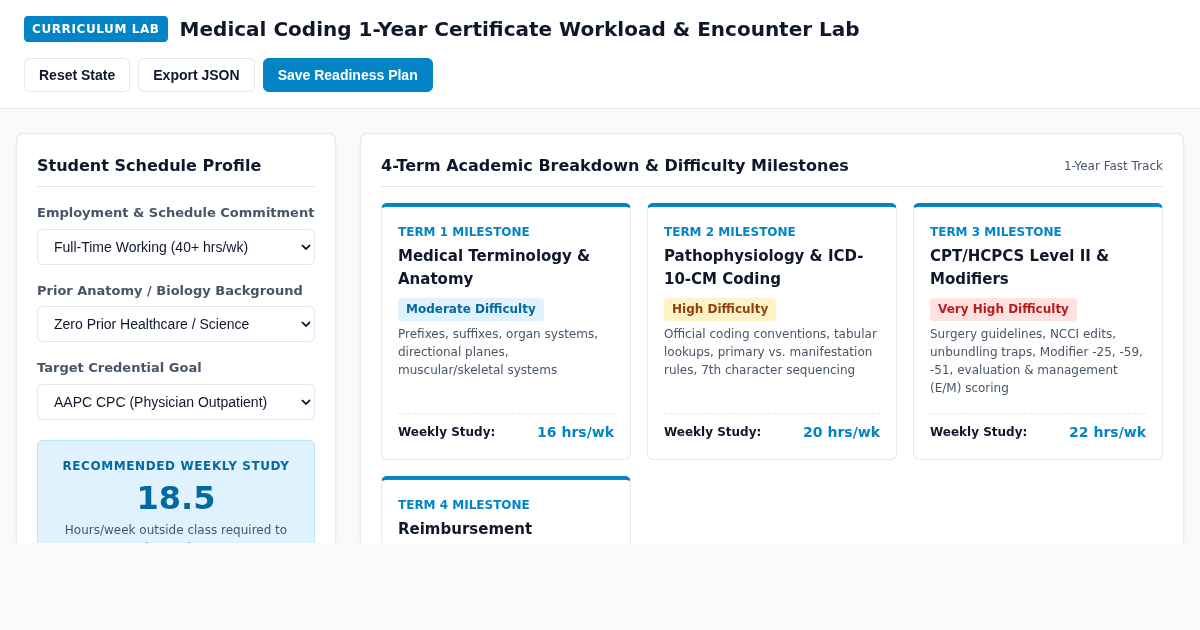
Task: Click the 18.5 recommended hours figure
Action: [x=176, y=498]
